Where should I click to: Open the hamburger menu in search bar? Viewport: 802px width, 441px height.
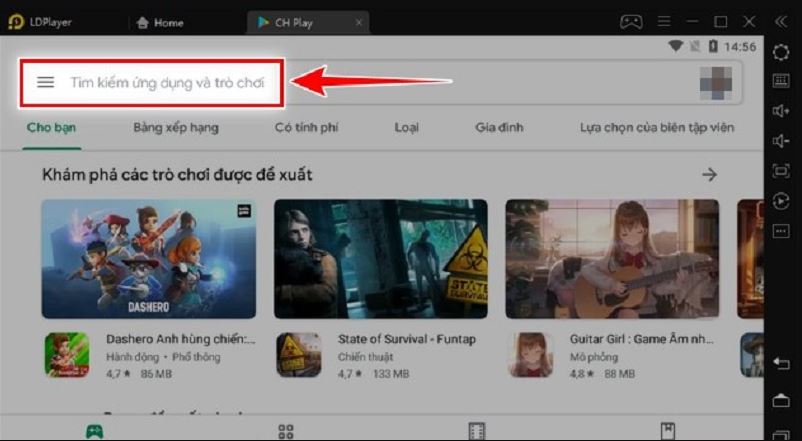point(45,83)
